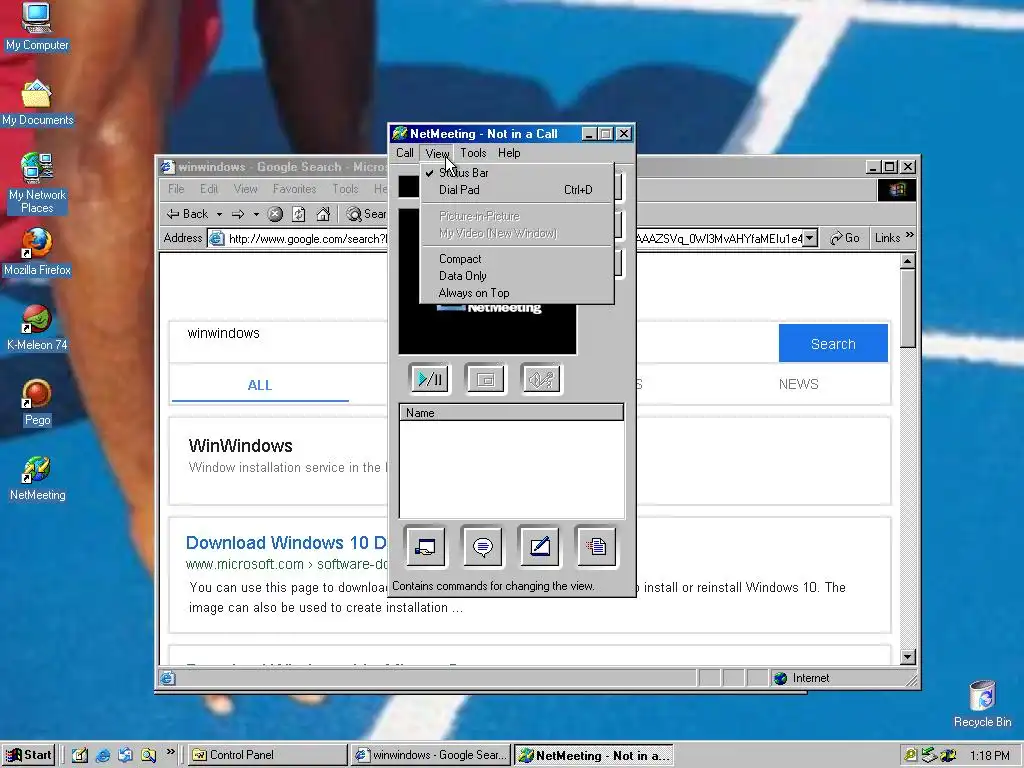Click the Pego desktop icon
Image resolution: width=1024 pixels, height=768 pixels.
pyautogui.click(x=37, y=403)
